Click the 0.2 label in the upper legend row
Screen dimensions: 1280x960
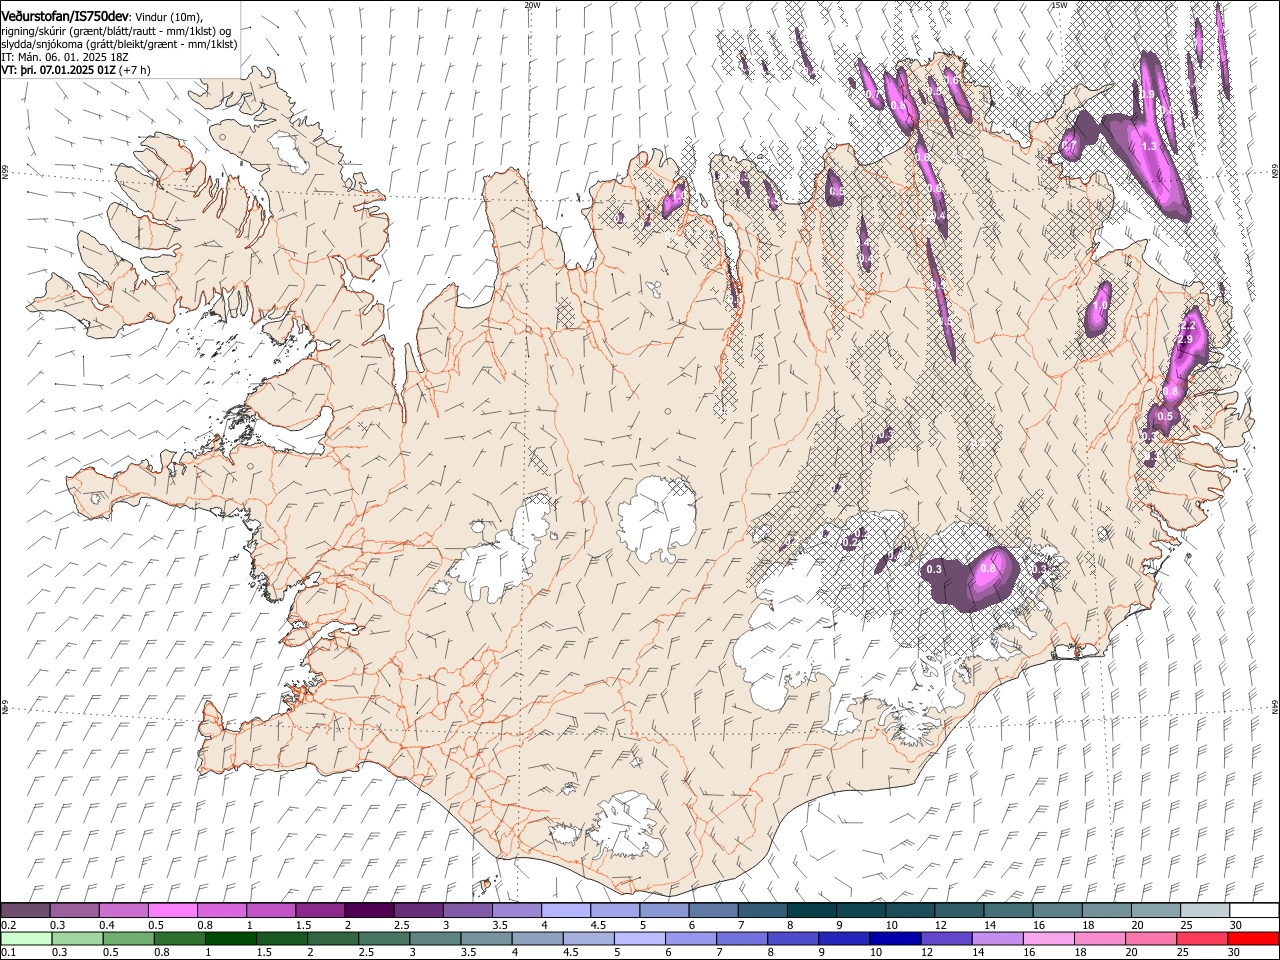(8, 925)
